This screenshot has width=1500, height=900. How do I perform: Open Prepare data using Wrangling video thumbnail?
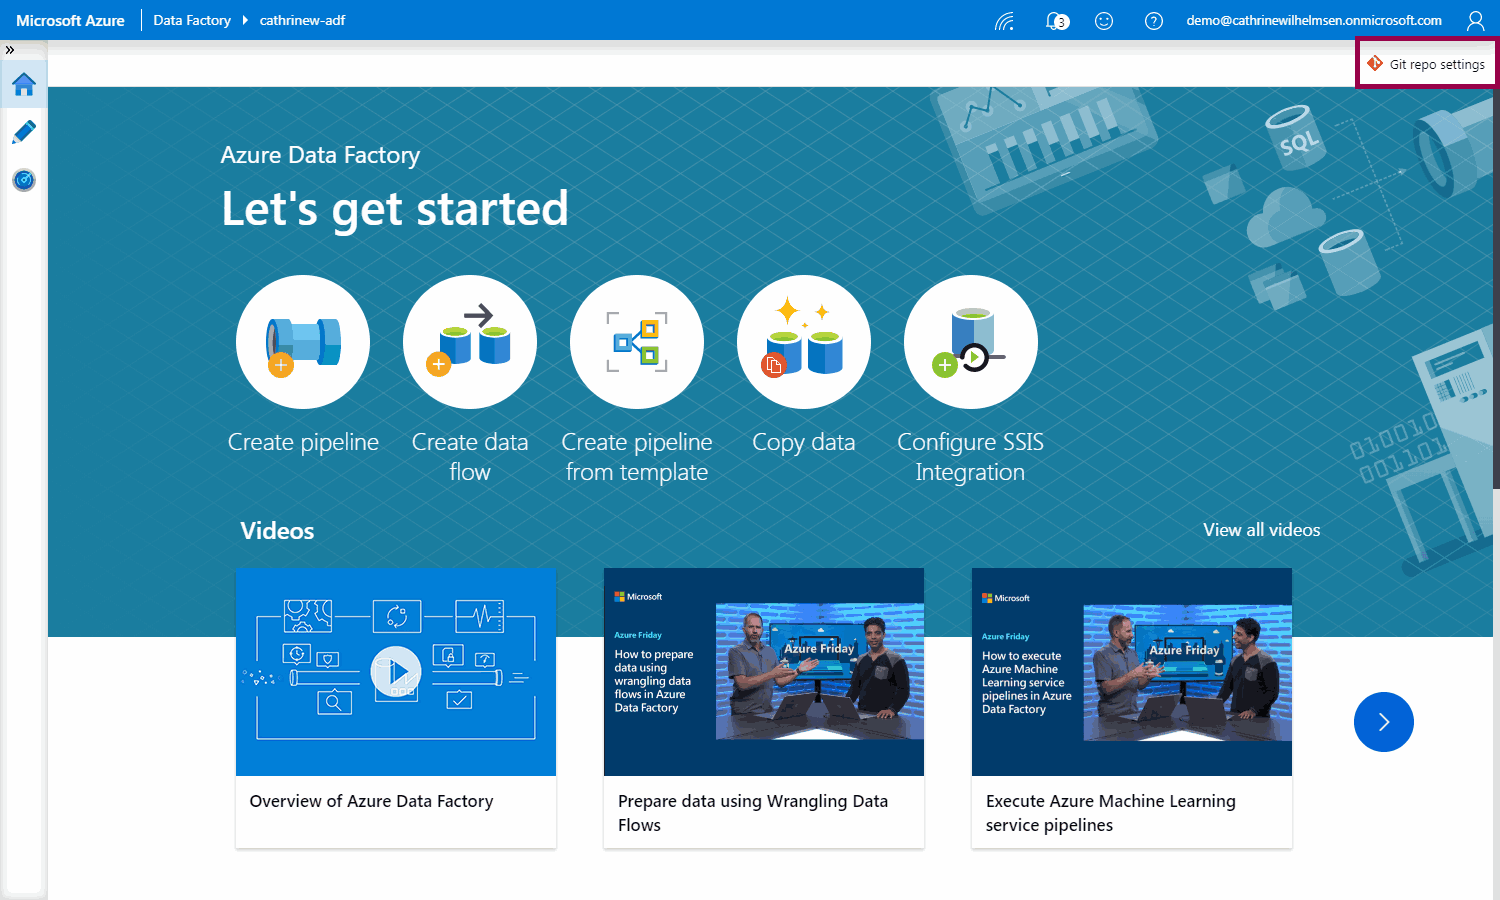point(764,672)
